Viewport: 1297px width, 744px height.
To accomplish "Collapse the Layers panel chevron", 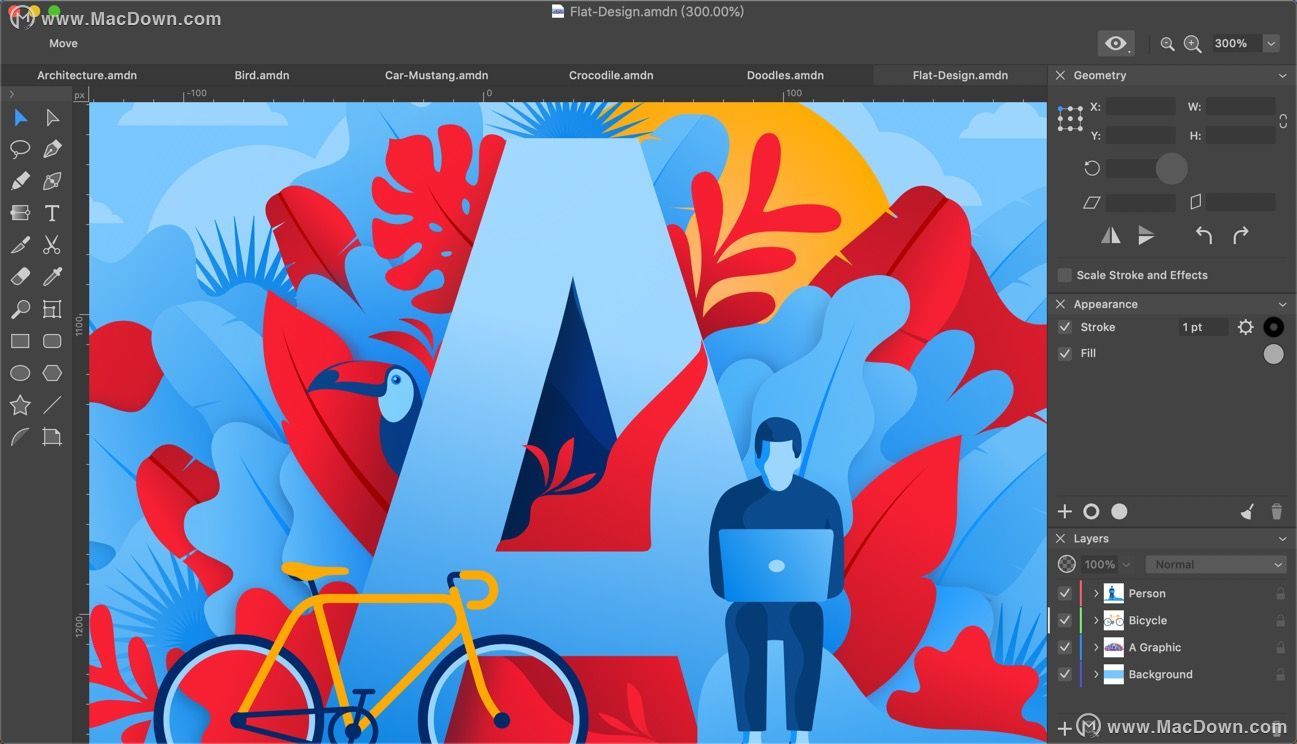I will pos(1282,538).
